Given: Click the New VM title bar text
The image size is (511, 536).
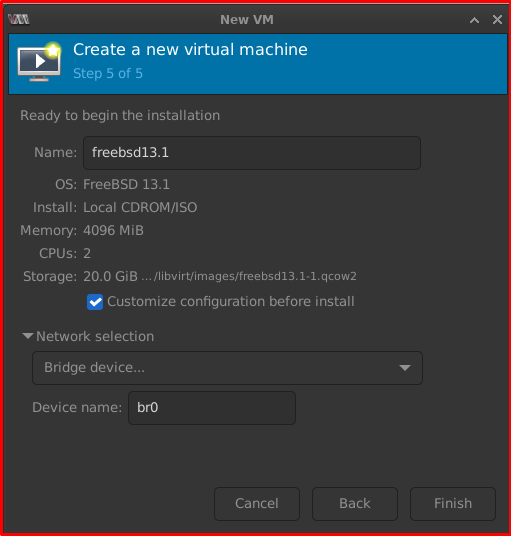Looking at the screenshot, I should pos(247,20).
